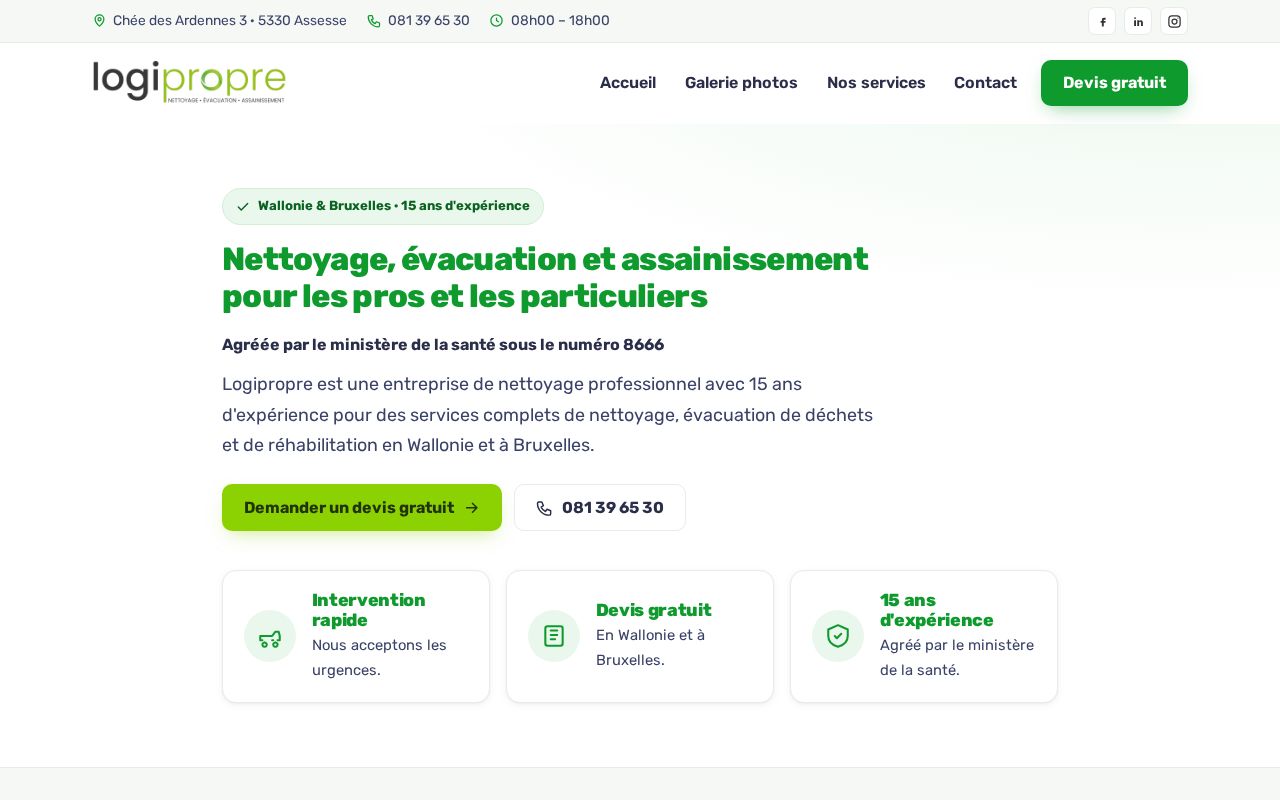Click the document icon on Devis gratuit card
Image resolution: width=1280 pixels, height=800 pixels.
coord(554,636)
